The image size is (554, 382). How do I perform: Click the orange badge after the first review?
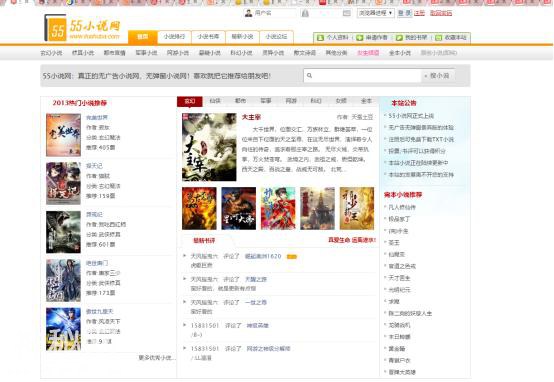pos(291,257)
